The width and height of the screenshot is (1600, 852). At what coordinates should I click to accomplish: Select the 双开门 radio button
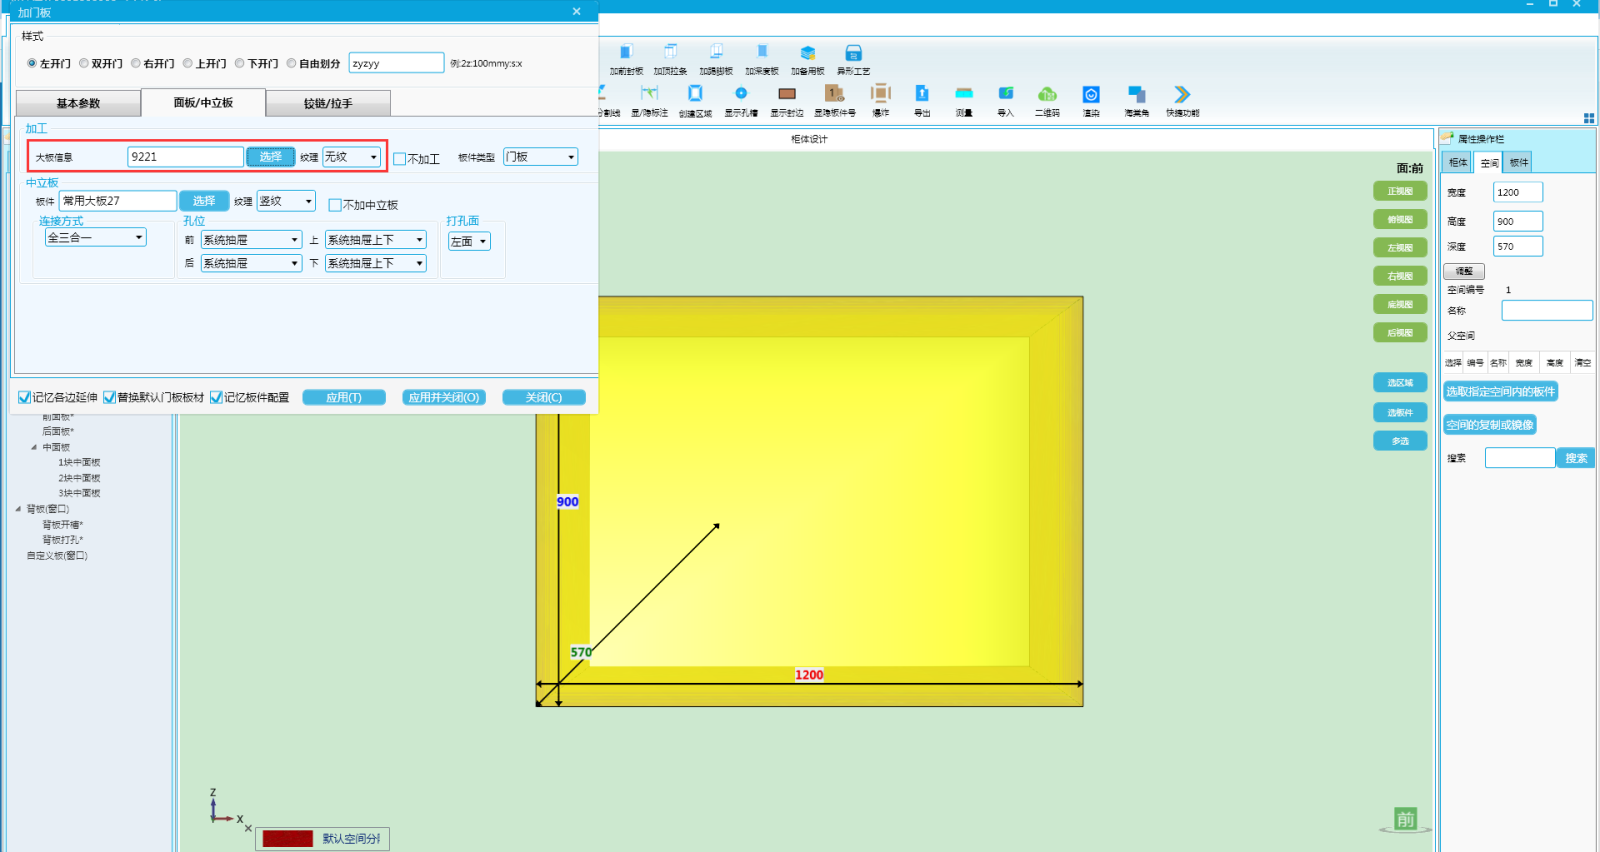85,63
